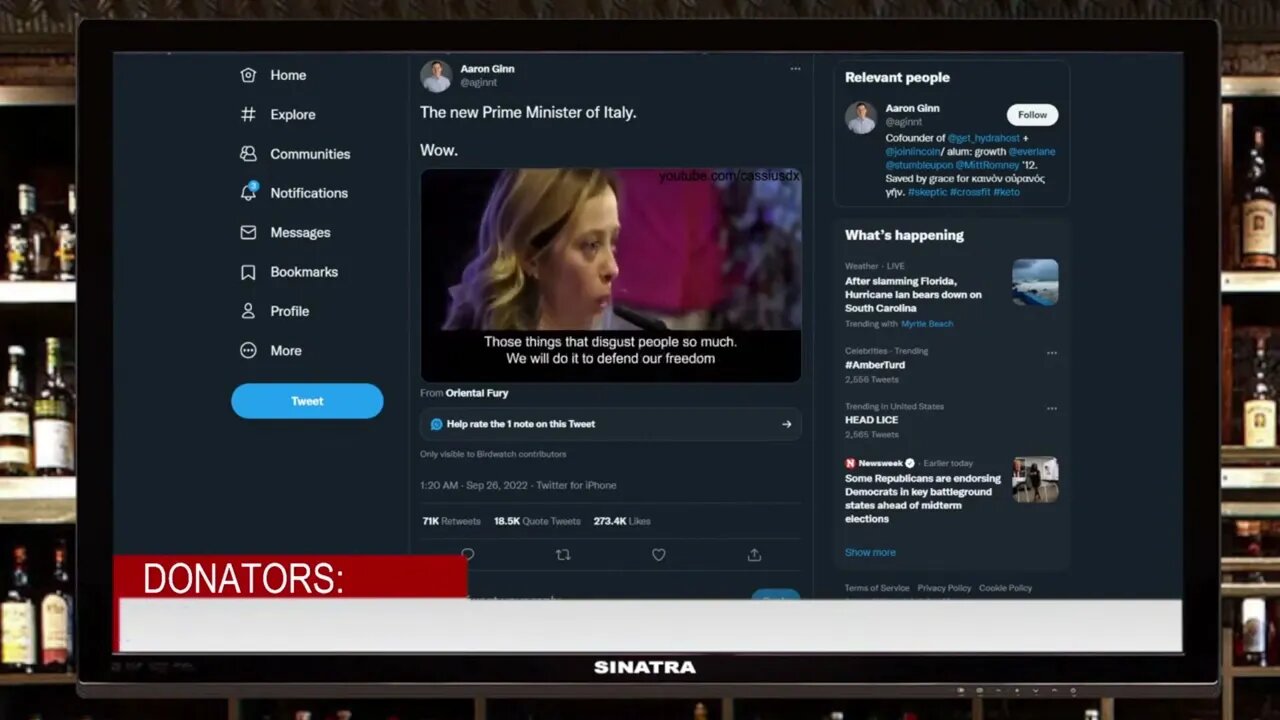
Task: Click the blue Tweet button
Action: tap(307, 401)
